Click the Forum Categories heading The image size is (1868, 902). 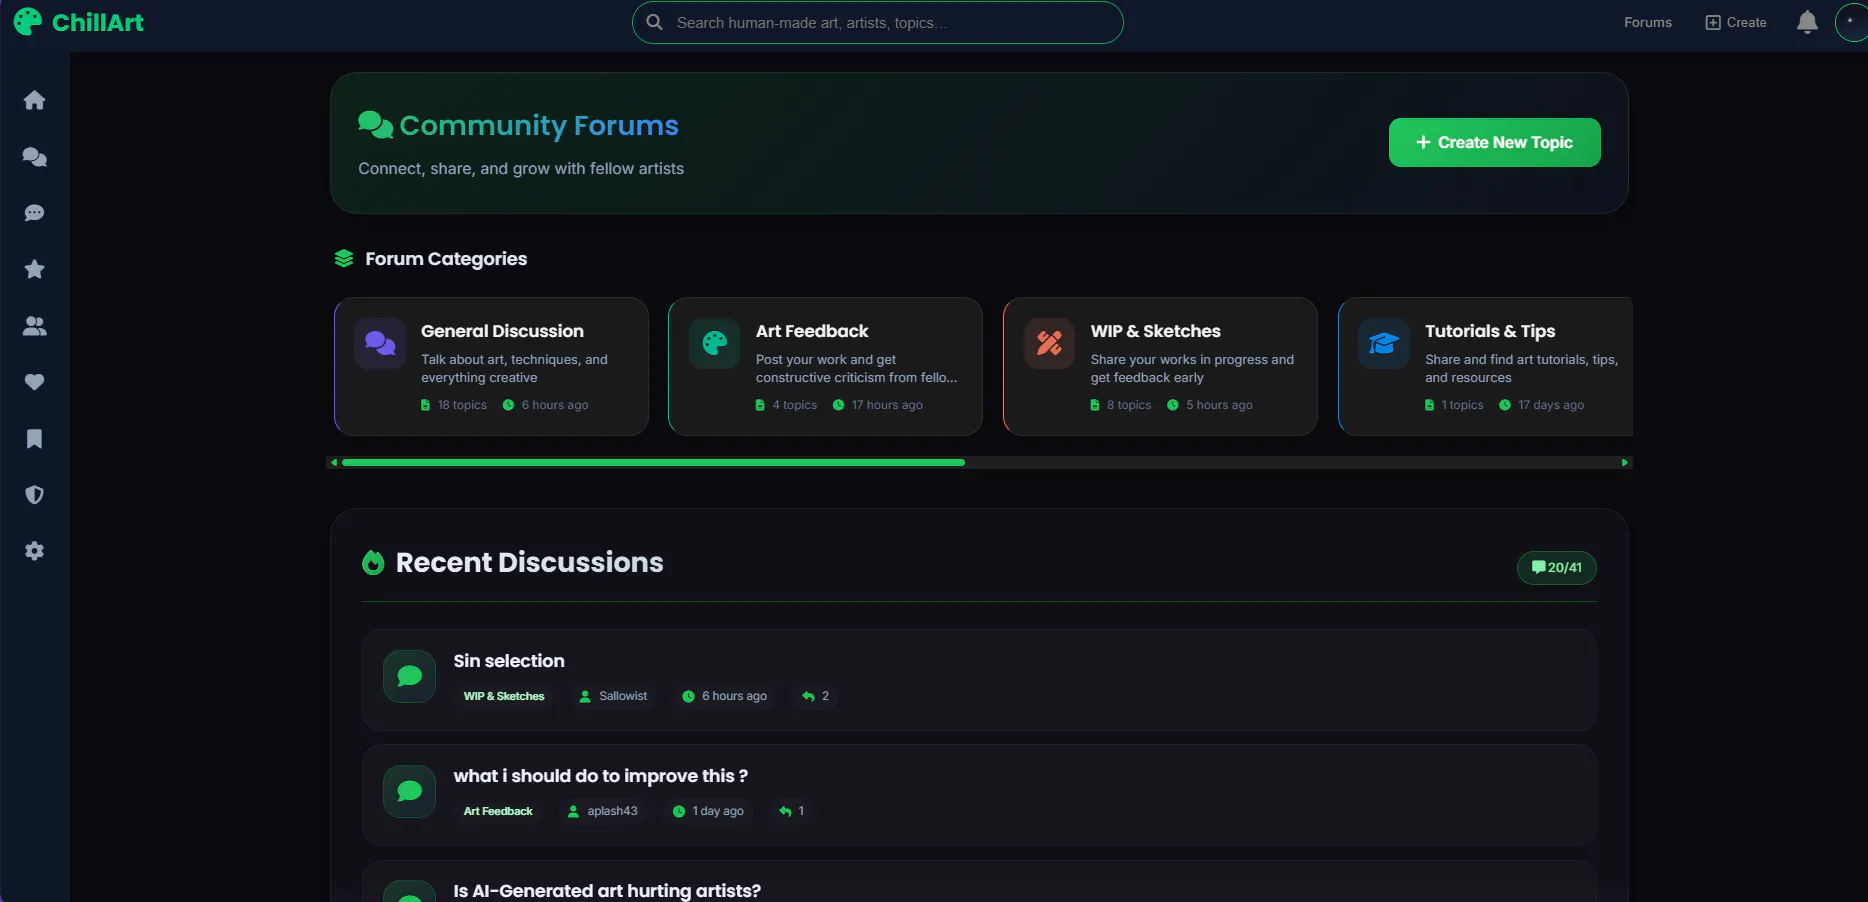coord(446,259)
